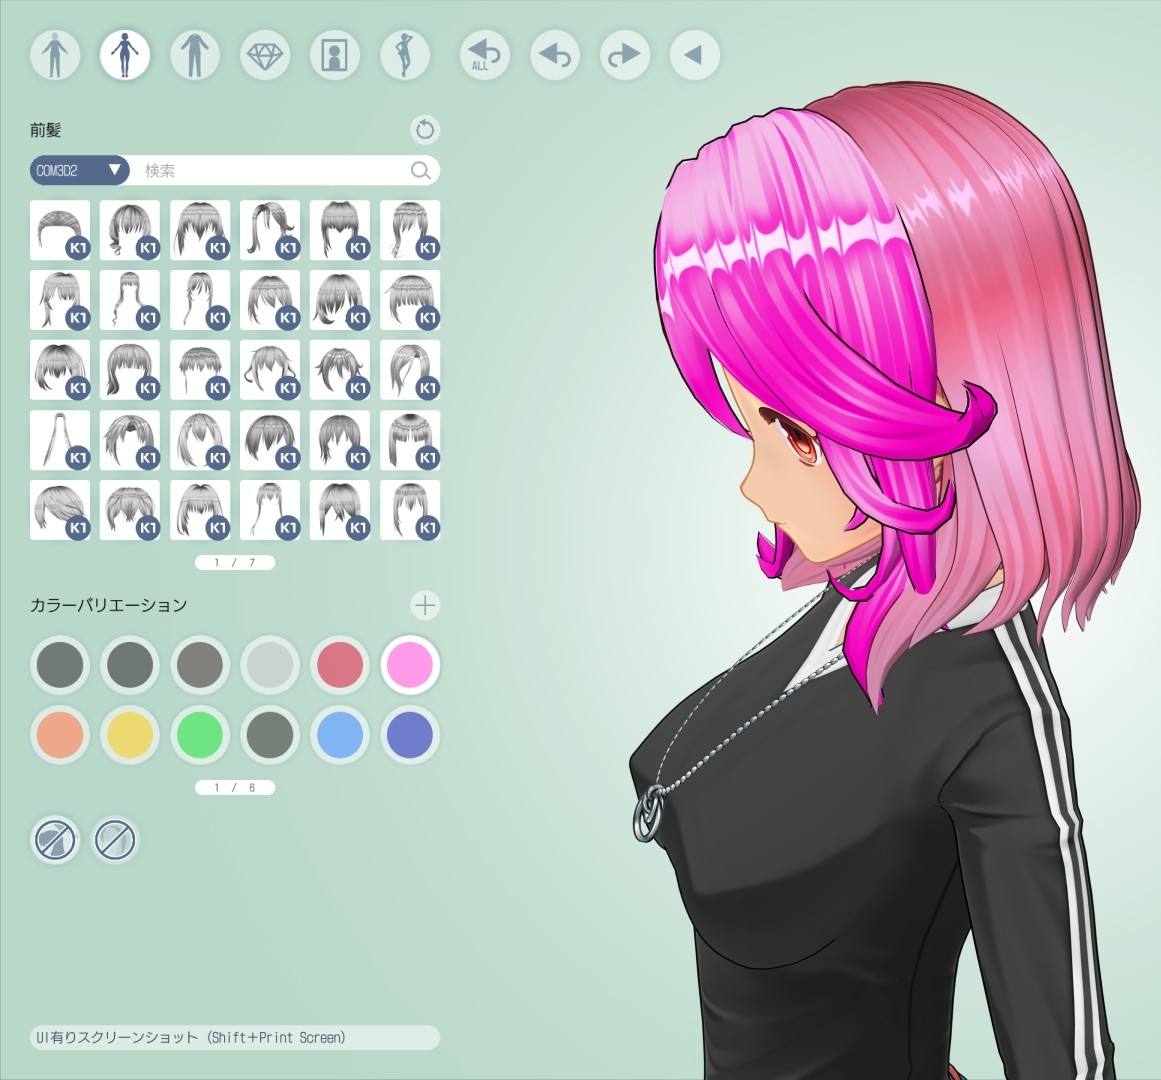1161x1080 pixels.
Task: Select the fifth hairstyle in the top row
Action: [340, 230]
